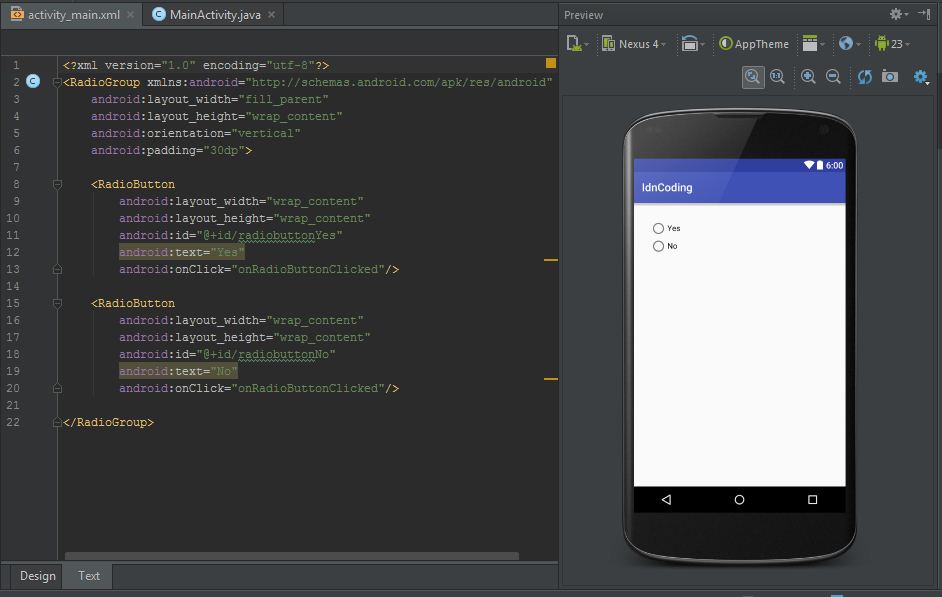This screenshot has height=597, width=942.
Task: Close the activity_main.xml tab
Action: tap(130, 14)
